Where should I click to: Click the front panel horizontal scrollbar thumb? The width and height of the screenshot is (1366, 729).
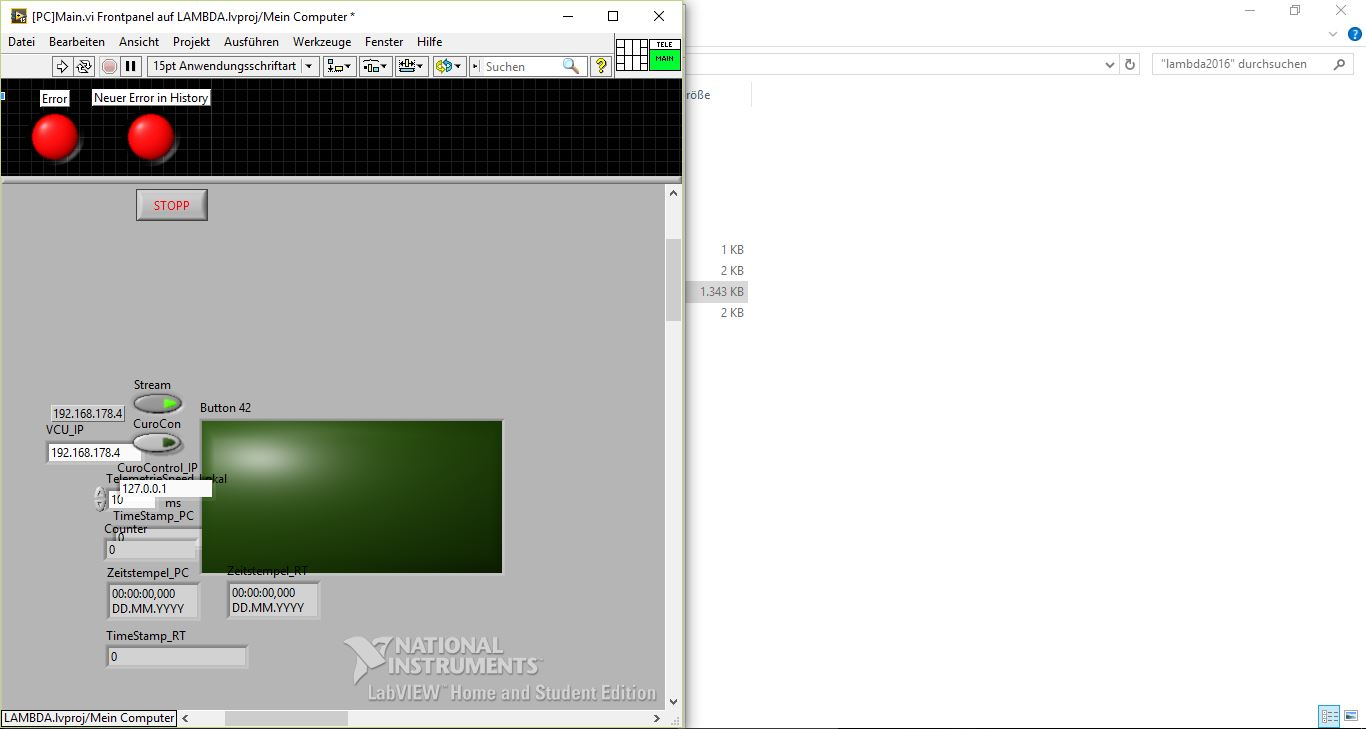click(286, 718)
